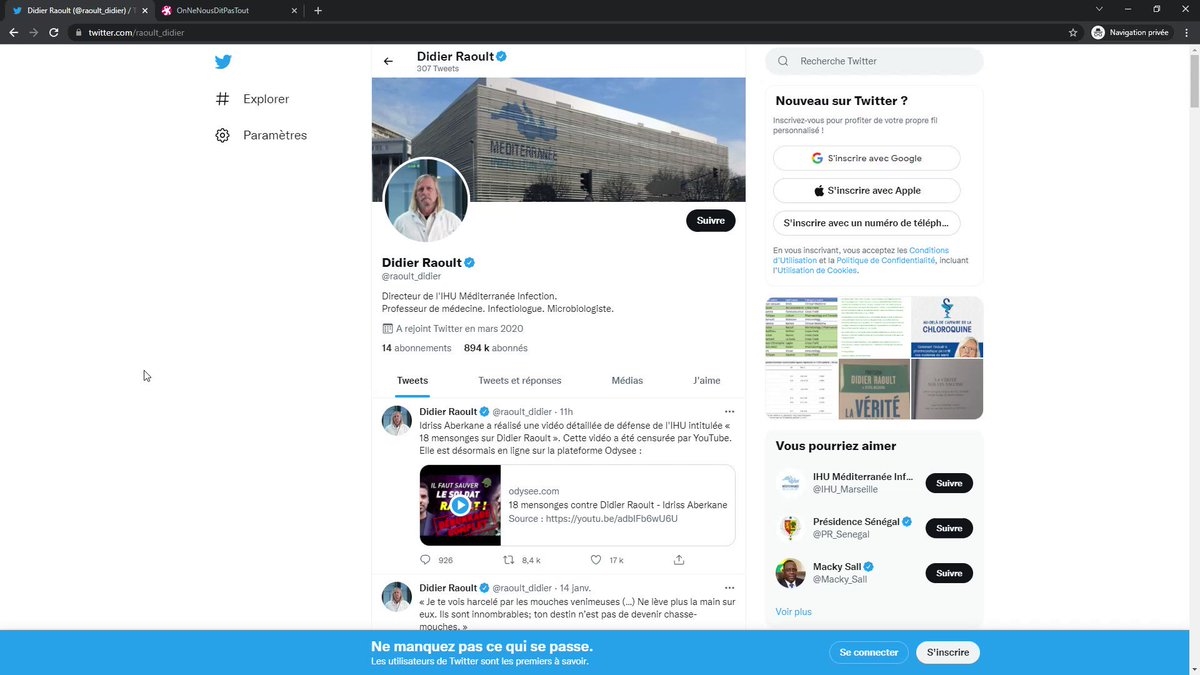Go back using the profile back arrow
Screen dimensions: 1200x675
point(388,61)
